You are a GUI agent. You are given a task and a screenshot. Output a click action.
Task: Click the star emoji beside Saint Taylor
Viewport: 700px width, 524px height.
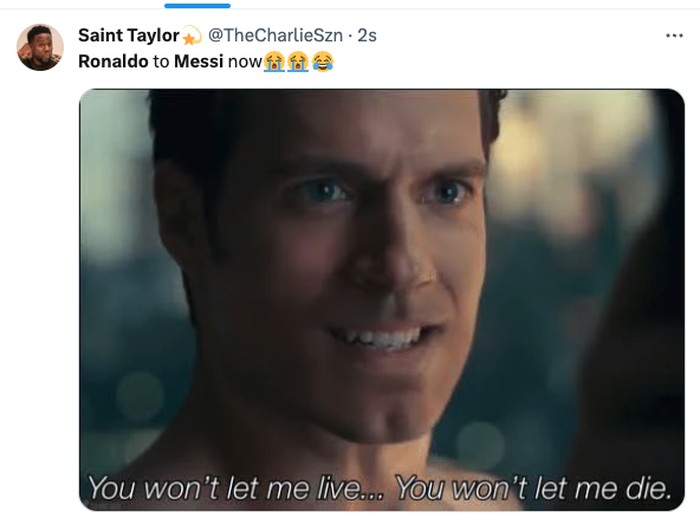coord(192,36)
